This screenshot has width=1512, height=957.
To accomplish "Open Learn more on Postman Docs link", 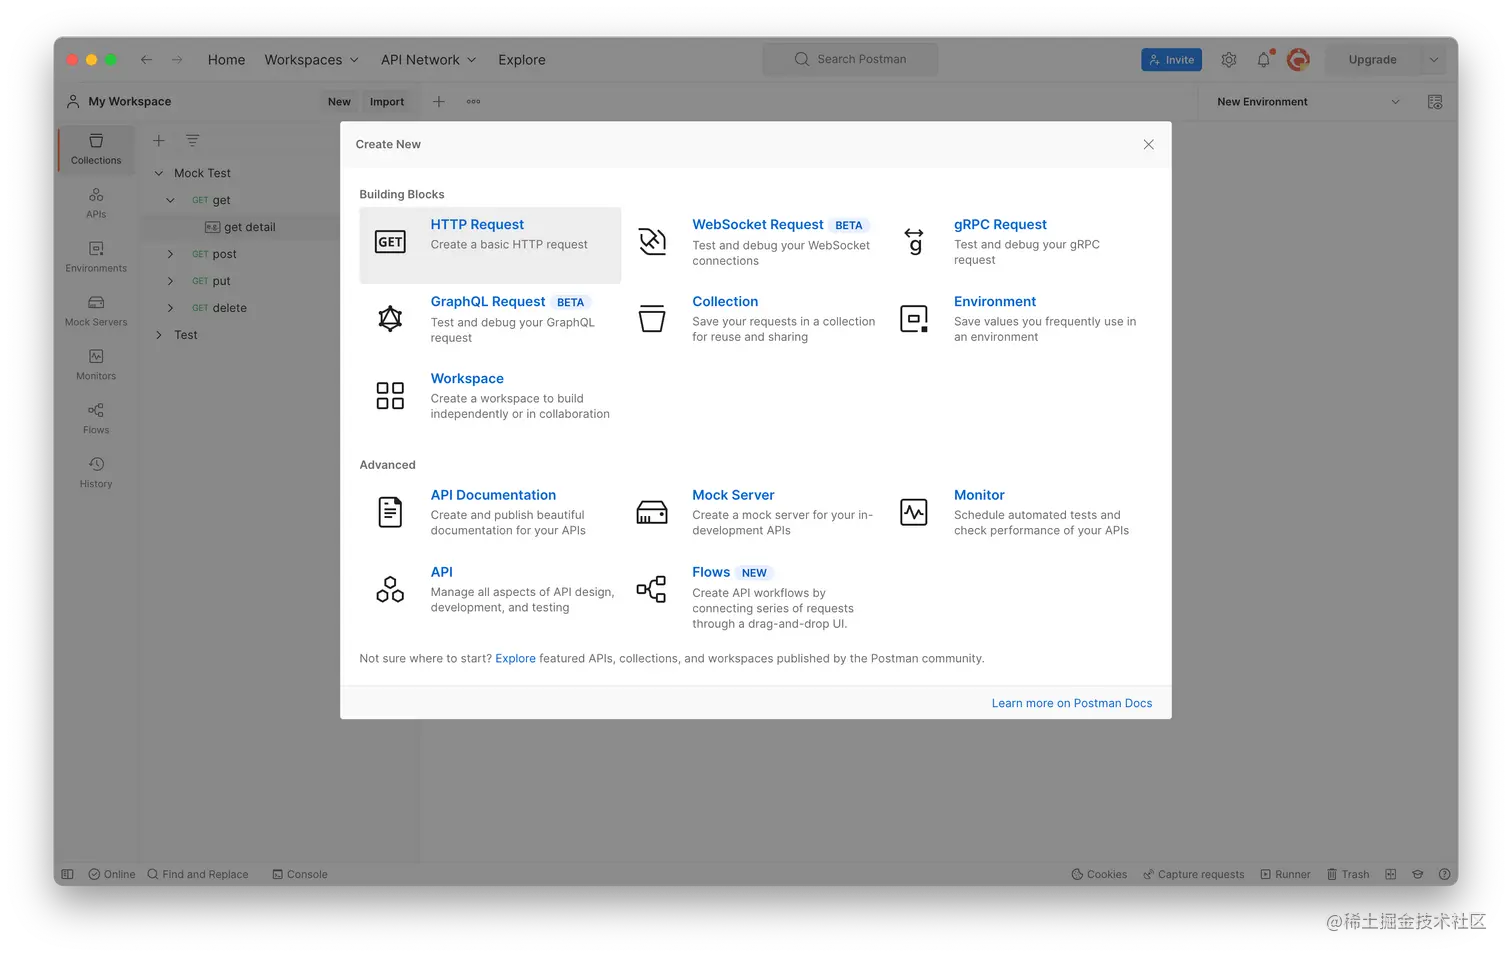I will coord(1072,703).
